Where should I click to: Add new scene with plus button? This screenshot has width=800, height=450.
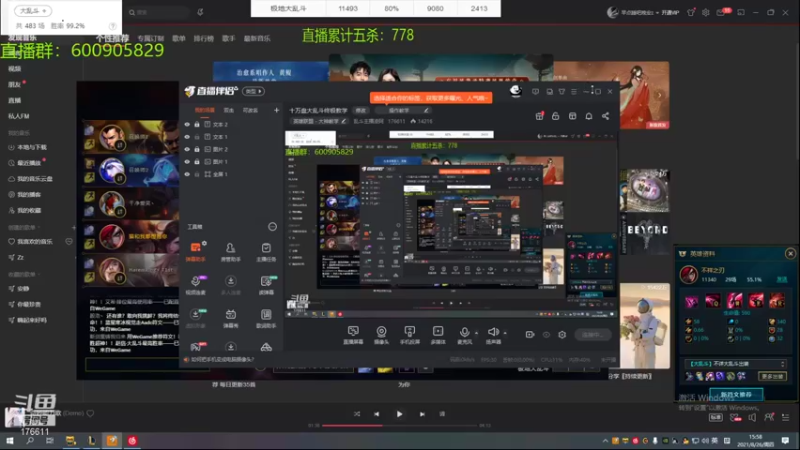click(277, 110)
